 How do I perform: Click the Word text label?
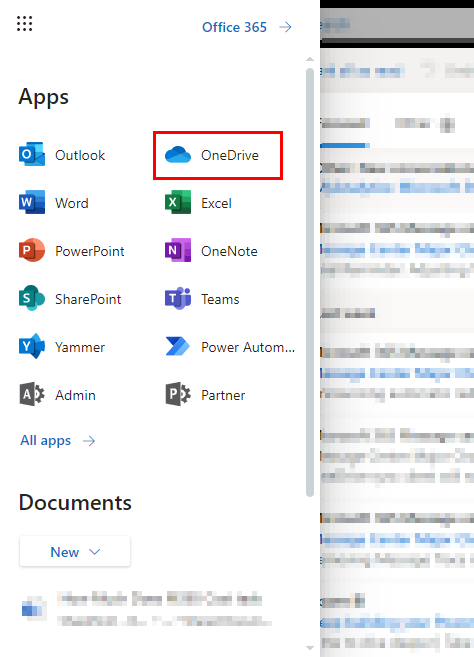72,203
